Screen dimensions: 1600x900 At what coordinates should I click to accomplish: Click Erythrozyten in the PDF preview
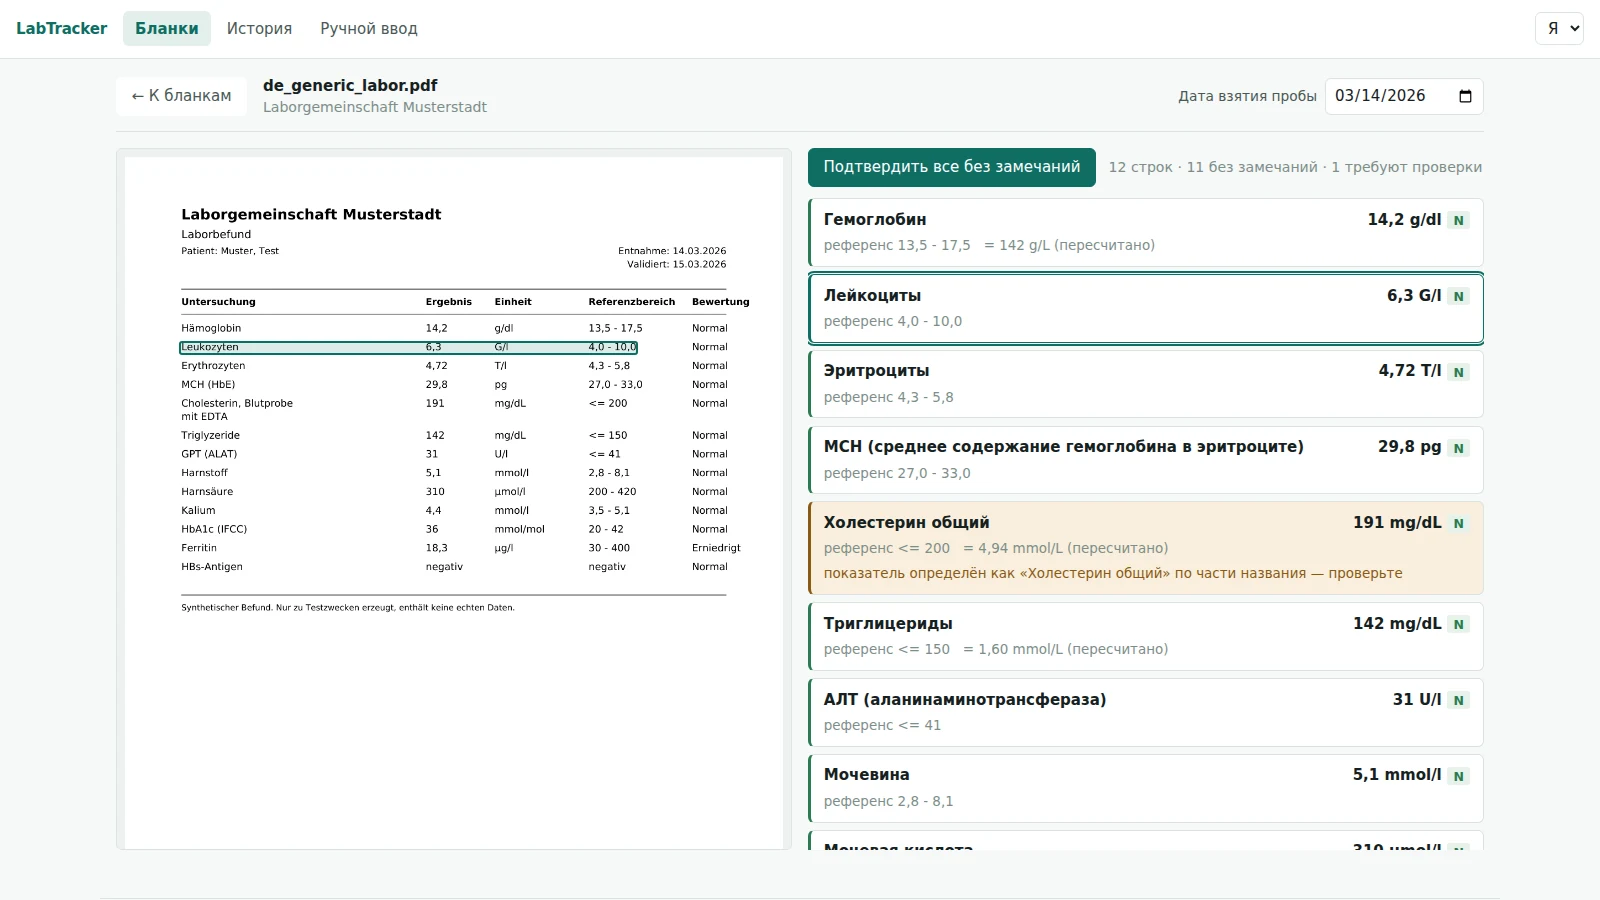[x=213, y=366]
